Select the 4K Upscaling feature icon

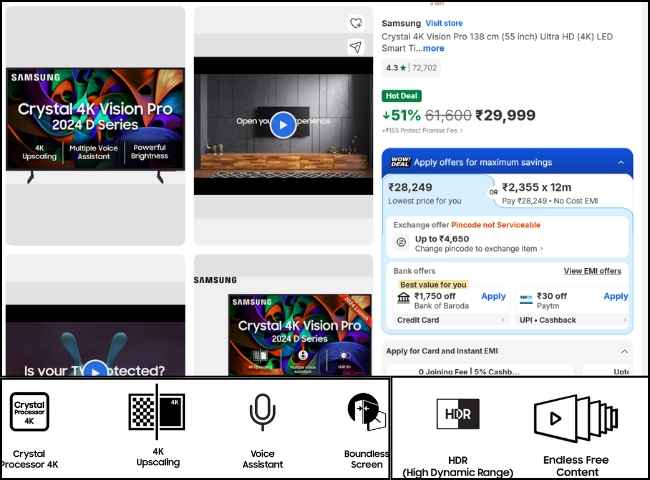point(157,412)
